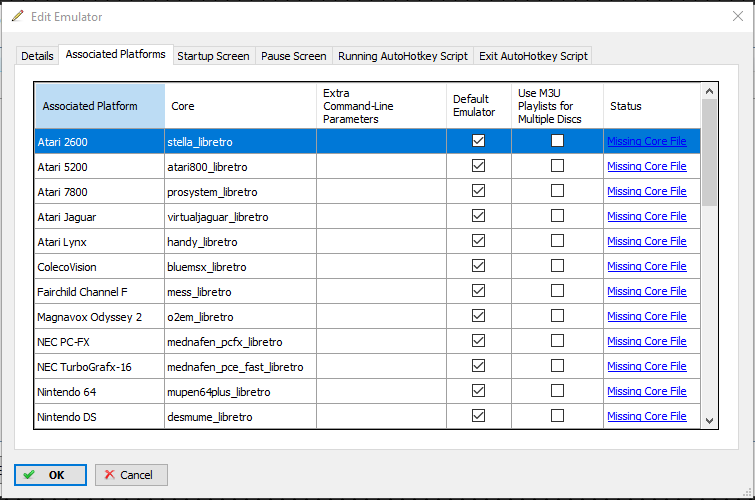The image size is (755, 500).
Task: Open Missing Core File link for Atari Lynx
Action: coord(647,241)
